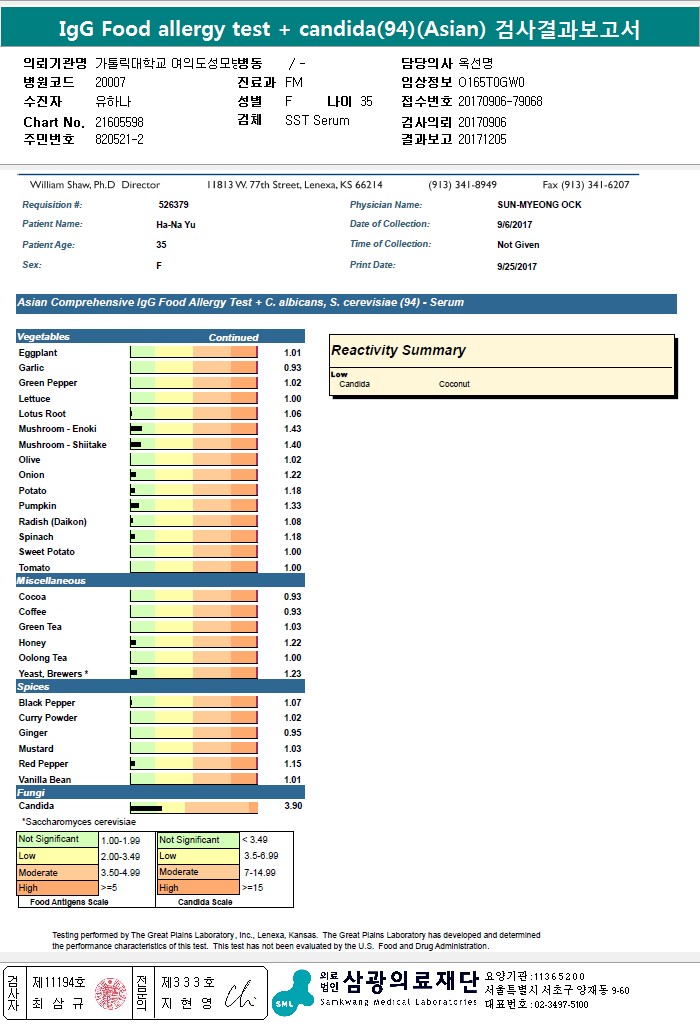Viewport: 700px width, 1031px height.
Task: Click the red circular seal stamp
Action: coord(109,993)
